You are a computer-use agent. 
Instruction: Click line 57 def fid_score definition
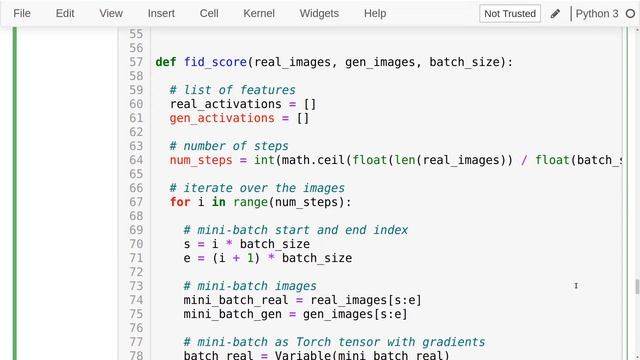[334, 62]
